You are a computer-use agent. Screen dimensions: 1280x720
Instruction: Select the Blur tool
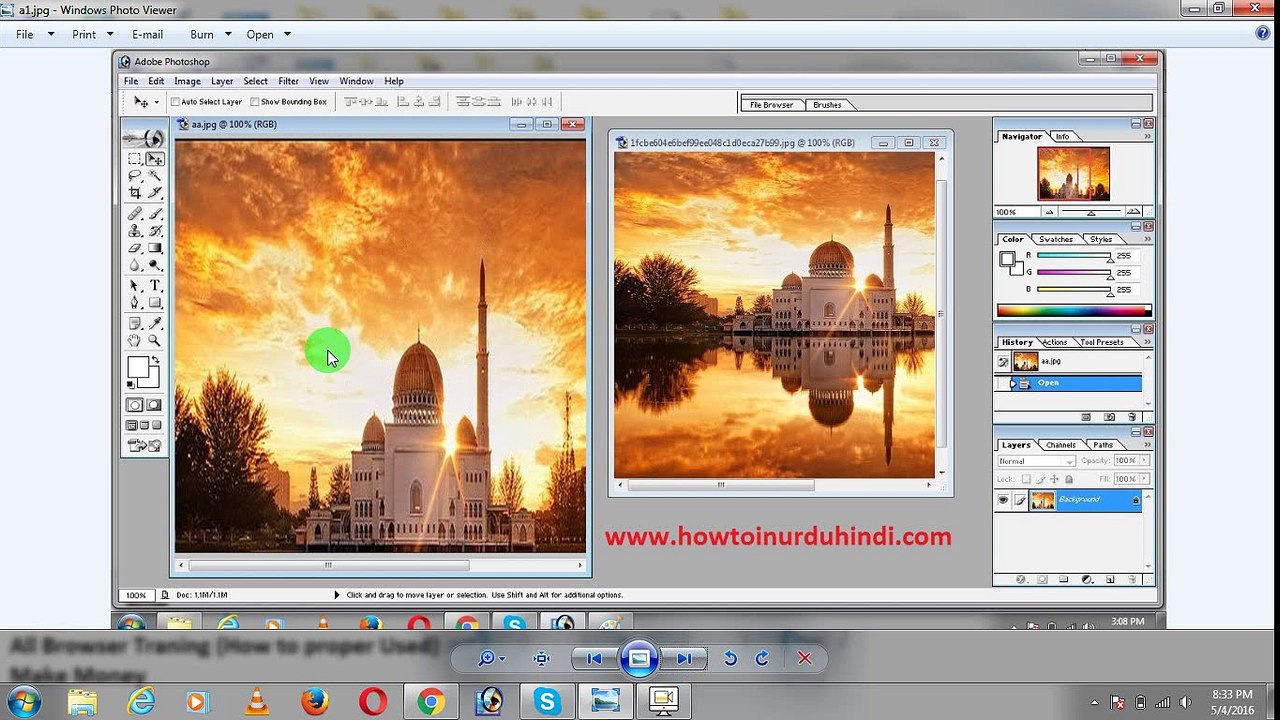coord(135,265)
